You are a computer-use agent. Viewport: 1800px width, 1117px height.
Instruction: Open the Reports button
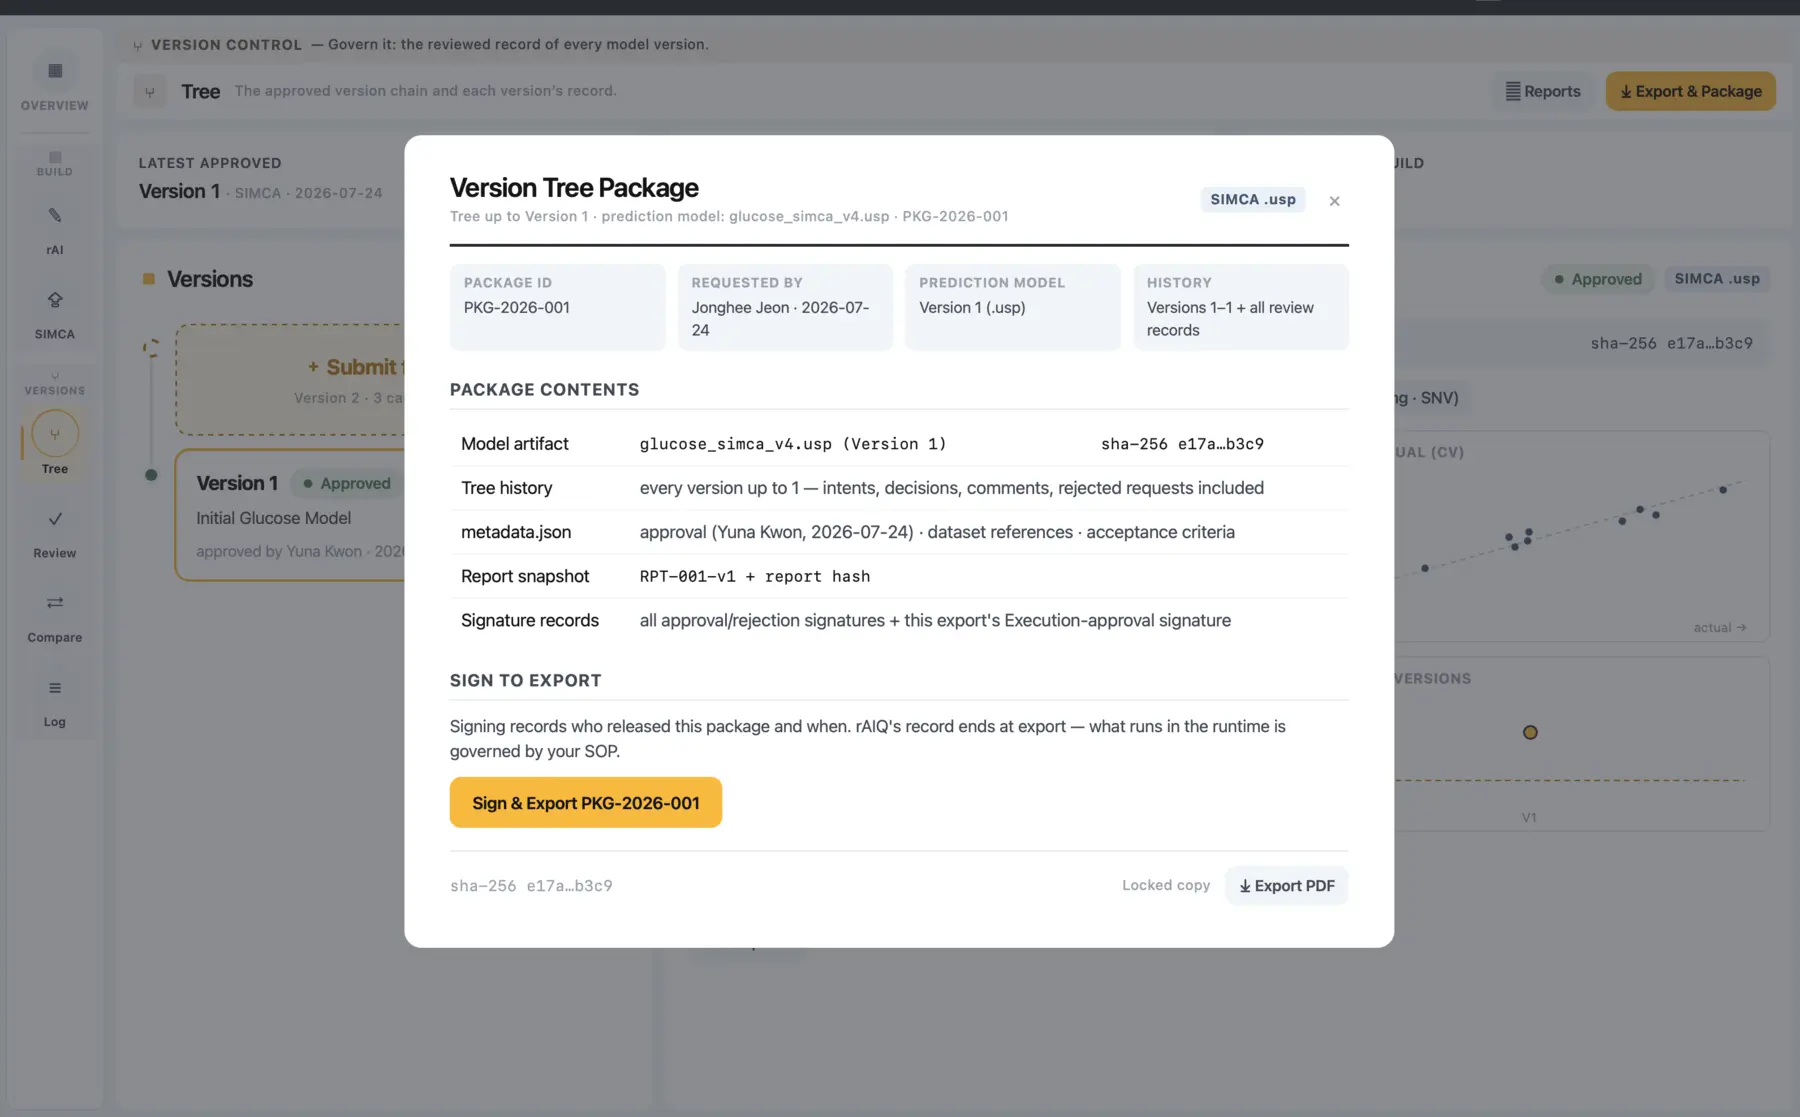[1542, 91]
